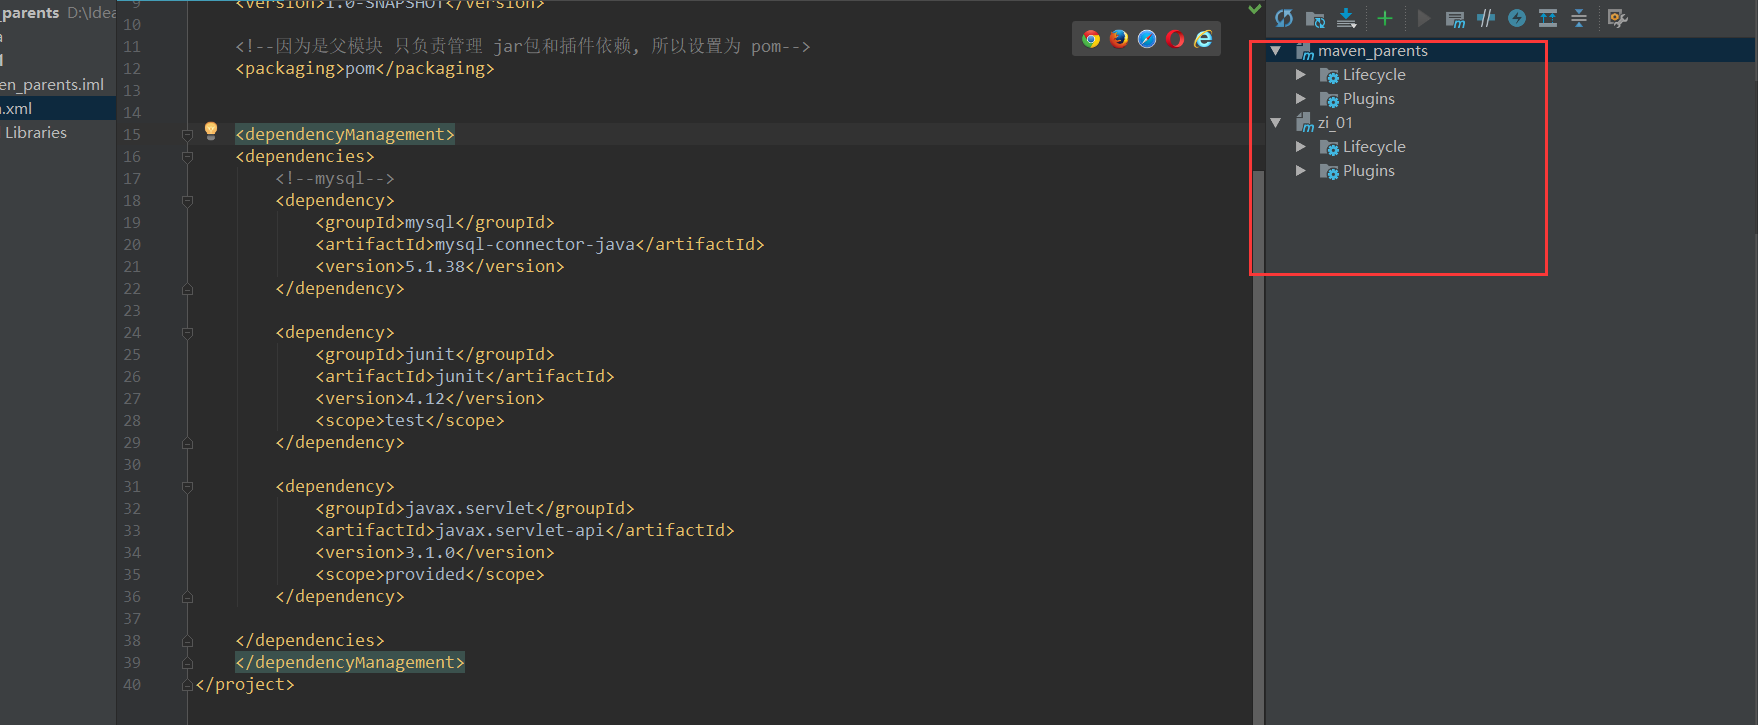Click fold end marker at line 38
This screenshot has width=1758, height=725.
[x=187, y=640]
